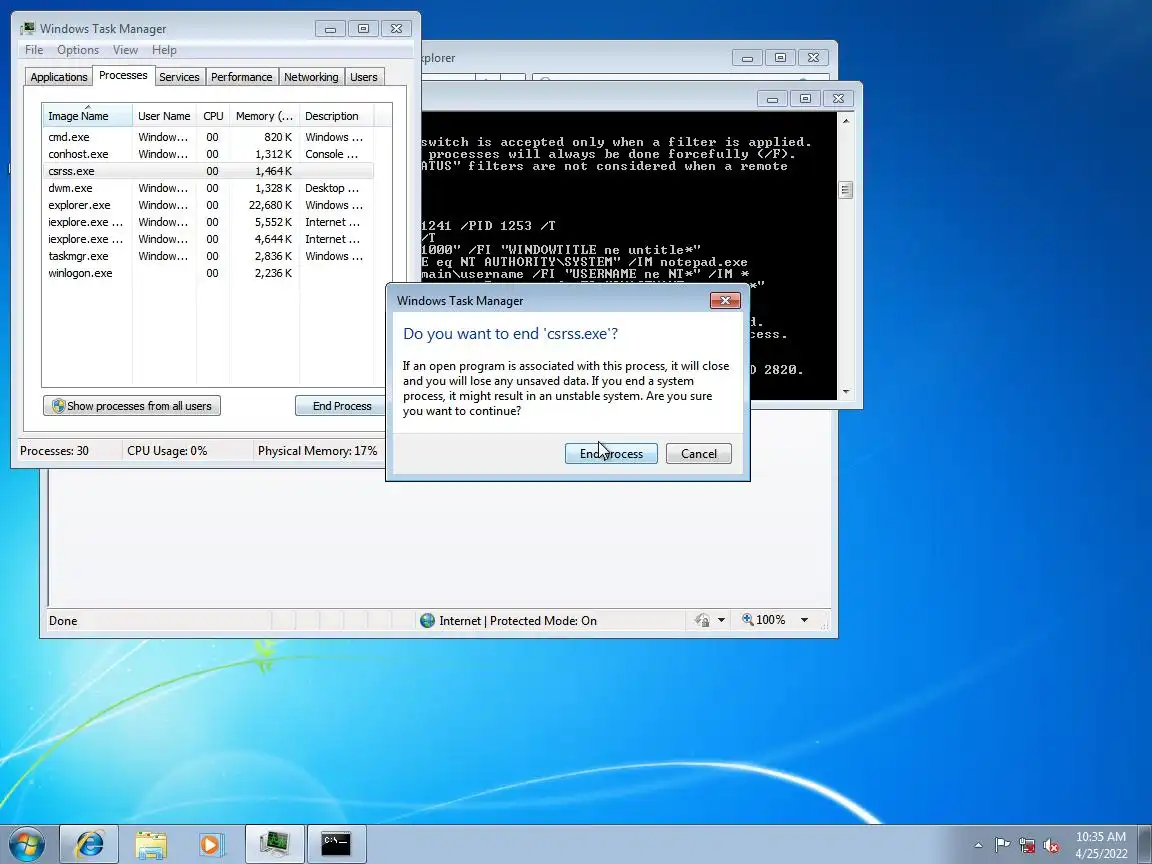Click the End Process button in Task Manager
This screenshot has height=864, width=1152.
coord(342,406)
